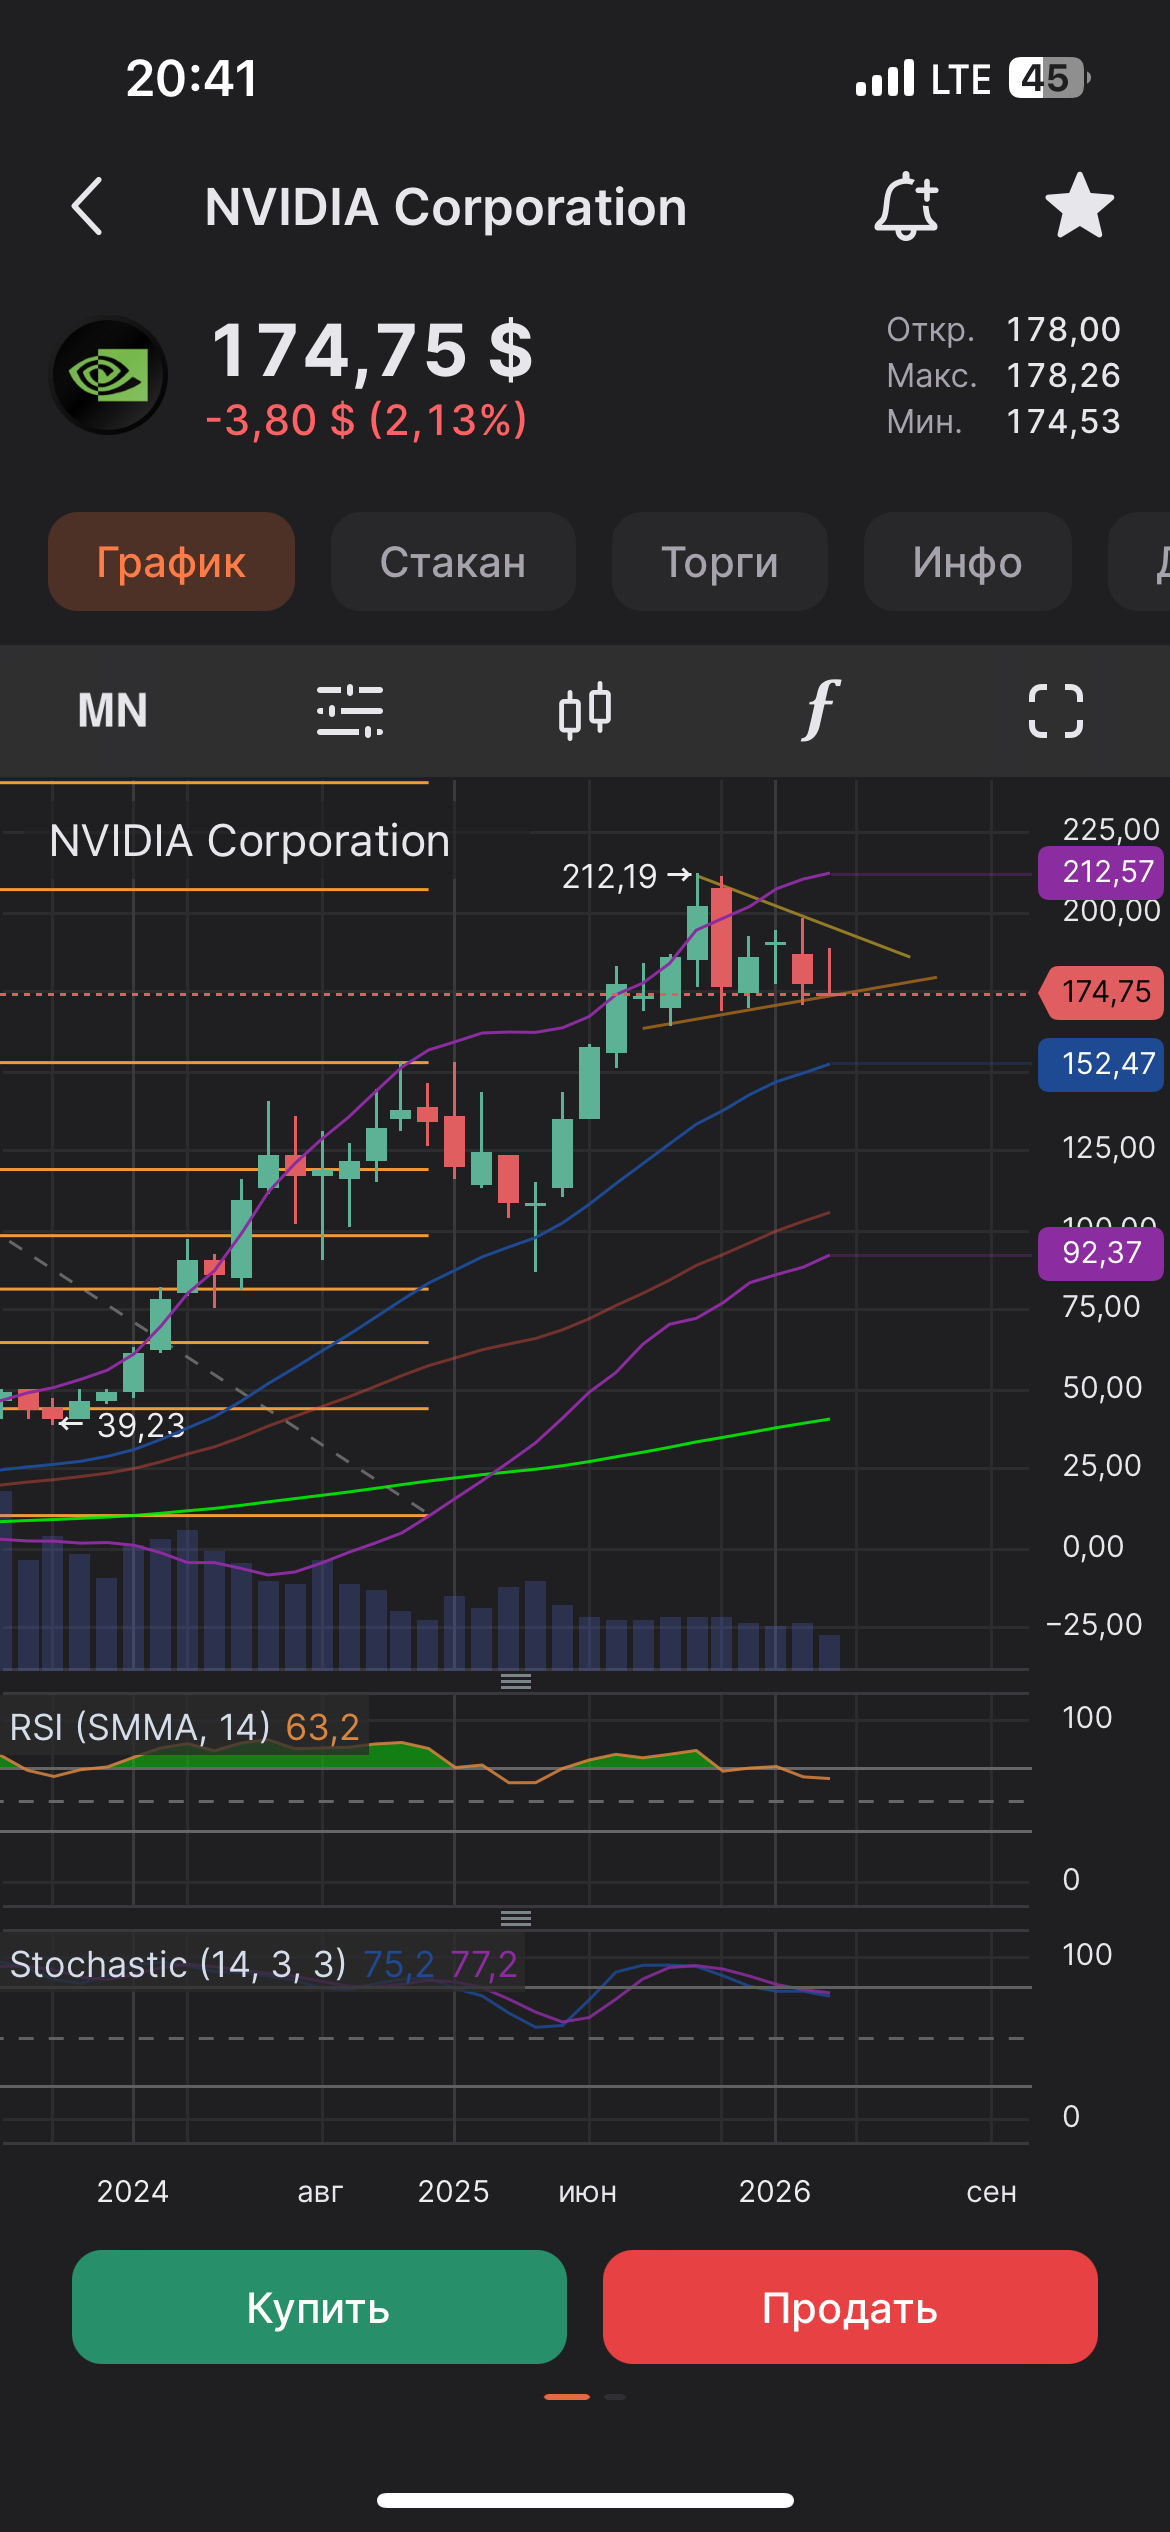Image resolution: width=1170 pixels, height=2532 pixels.
Task: Grab the resize handle above Stochastic panel
Action: (516, 1918)
